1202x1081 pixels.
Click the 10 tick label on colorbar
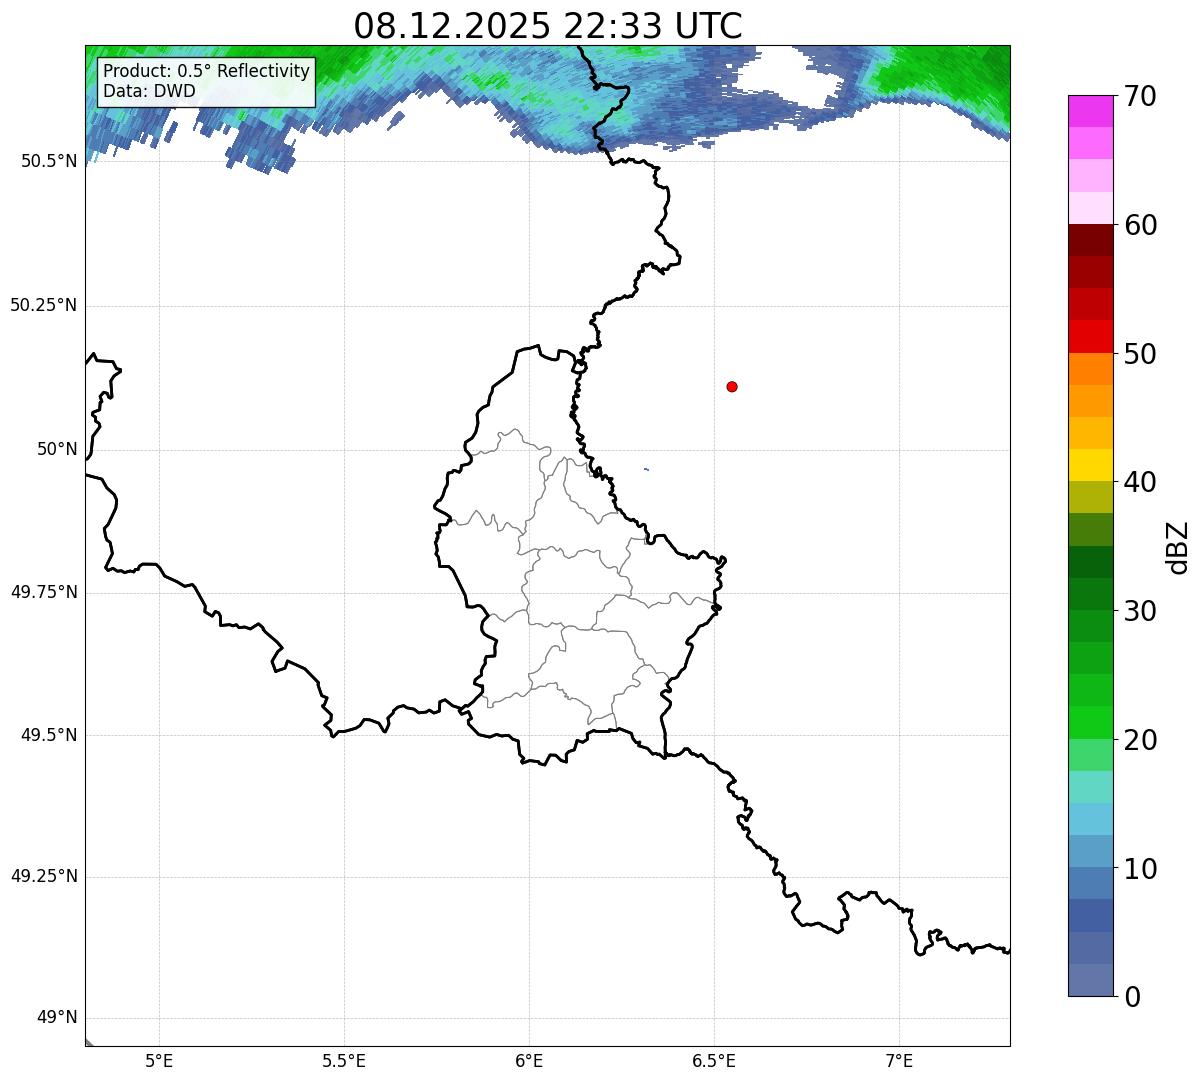point(1140,869)
